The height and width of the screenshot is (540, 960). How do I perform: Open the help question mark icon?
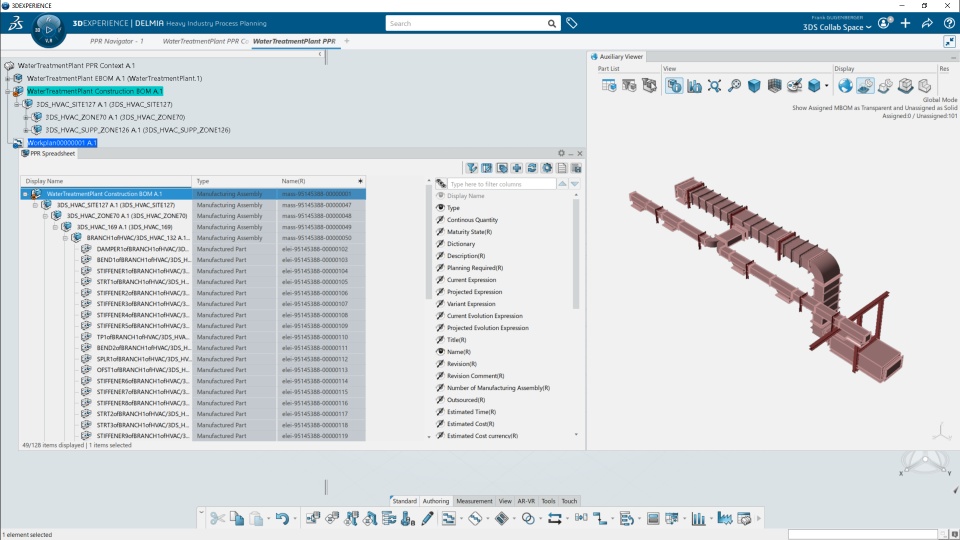click(x=949, y=23)
